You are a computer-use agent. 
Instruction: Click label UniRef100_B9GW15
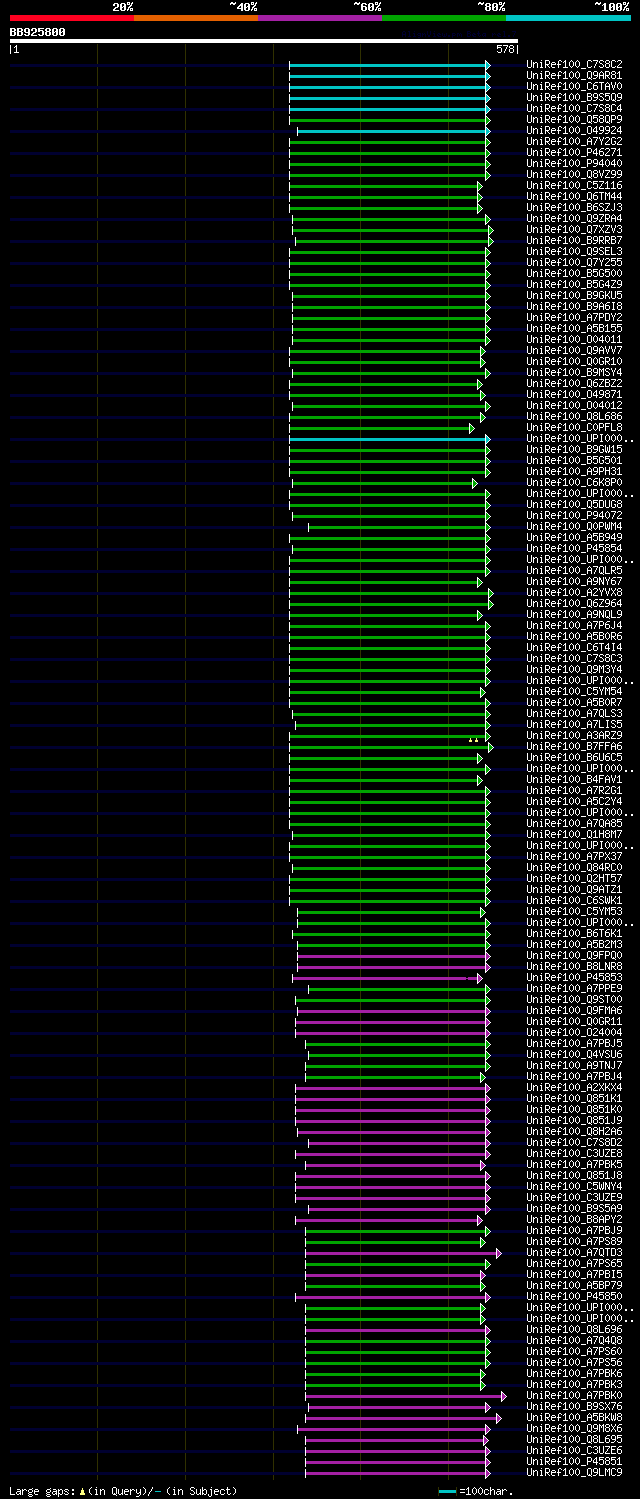tap(574, 450)
